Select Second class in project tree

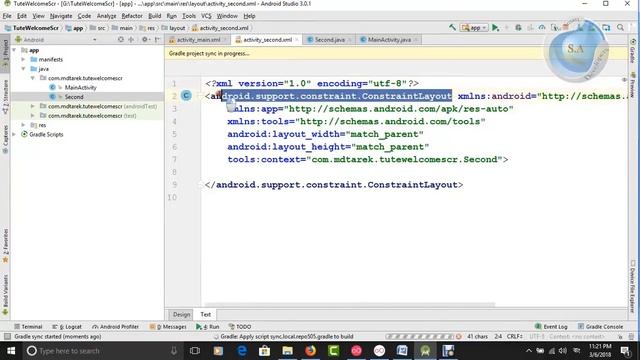(74, 97)
